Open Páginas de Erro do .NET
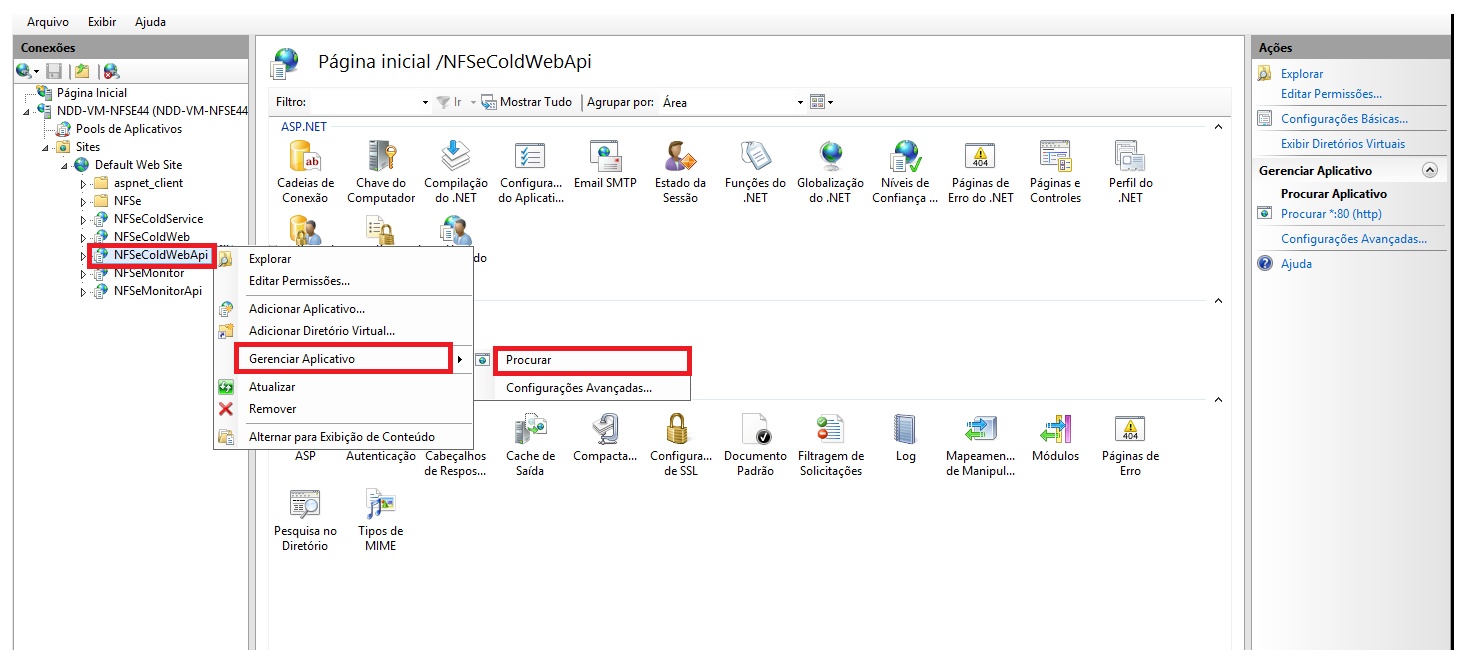 (981, 172)
